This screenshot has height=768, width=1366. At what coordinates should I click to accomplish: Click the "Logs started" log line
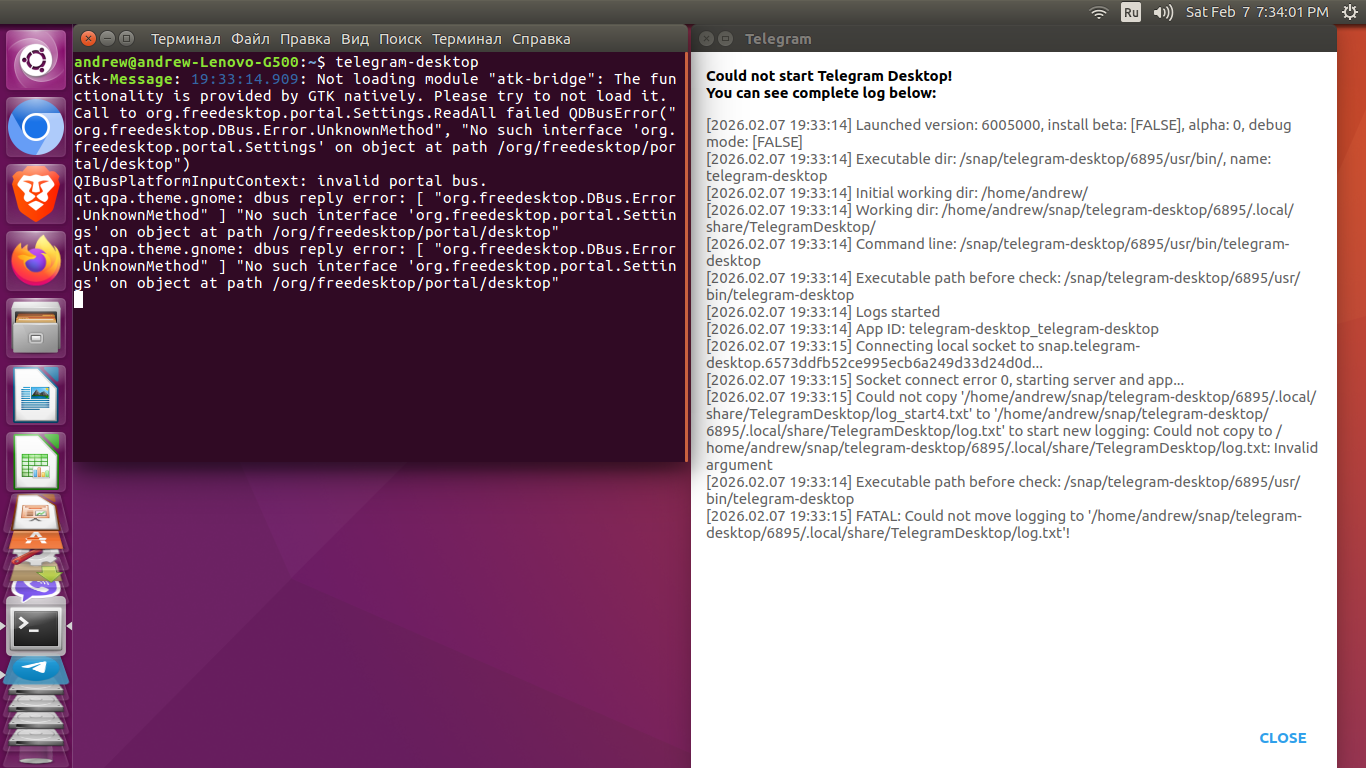tap(823, 312)
